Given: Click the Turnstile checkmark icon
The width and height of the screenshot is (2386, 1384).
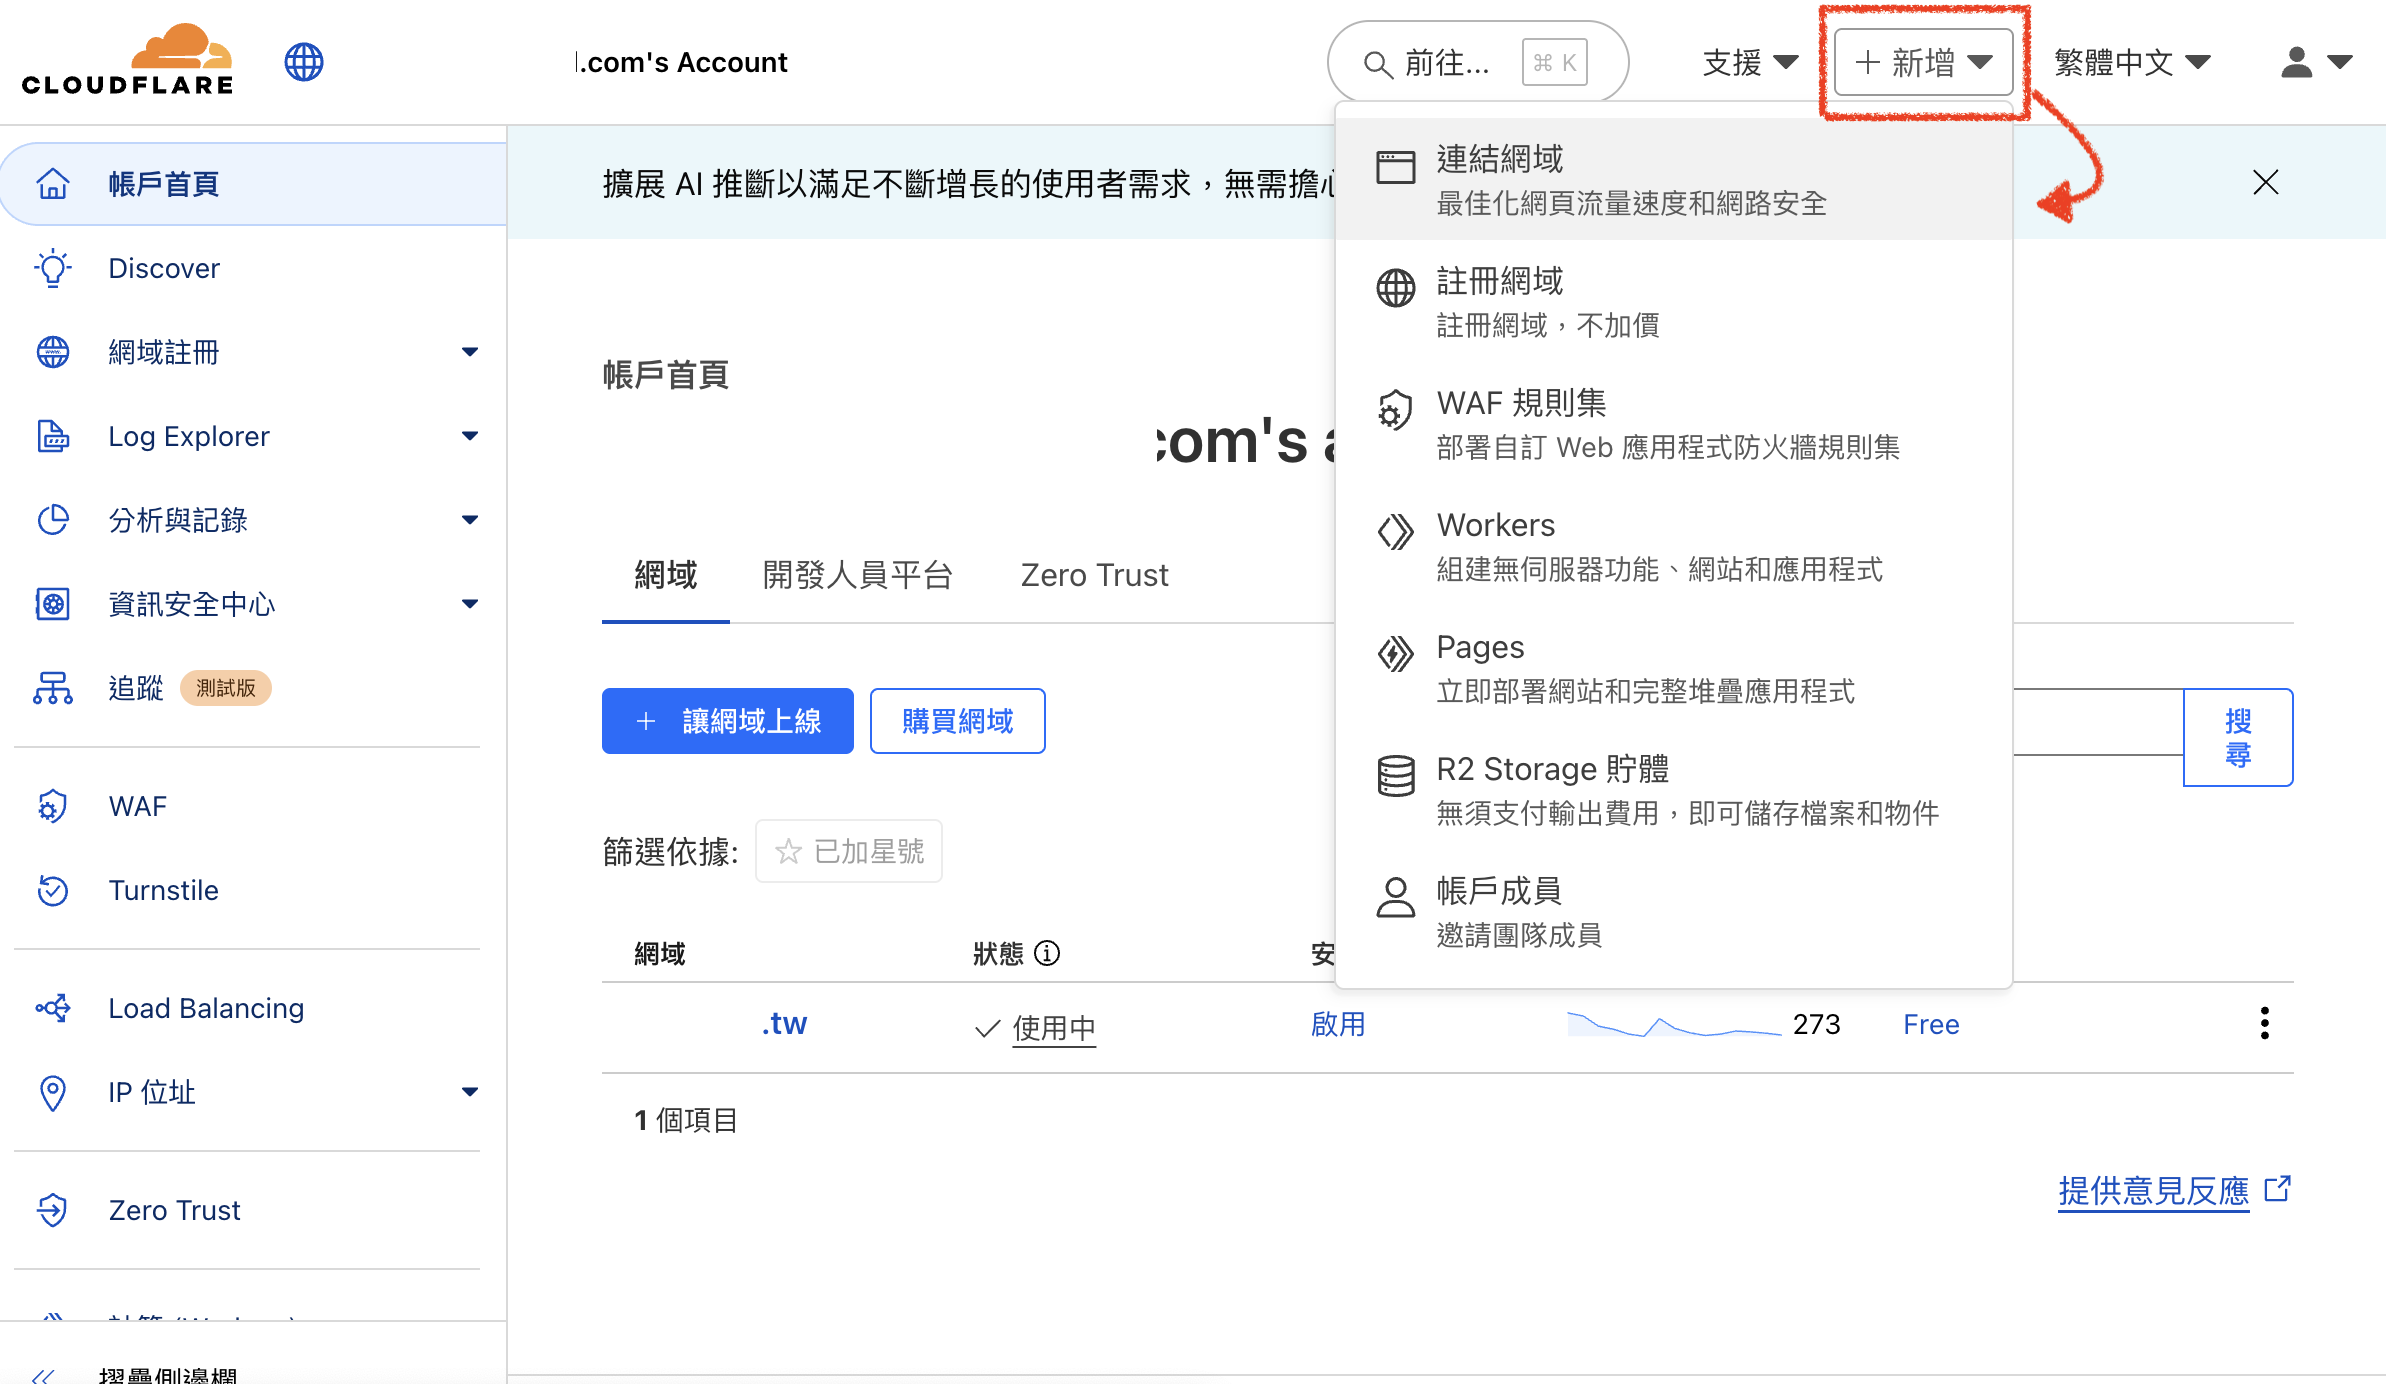Looking at the screenshot, I should point(53,890).
